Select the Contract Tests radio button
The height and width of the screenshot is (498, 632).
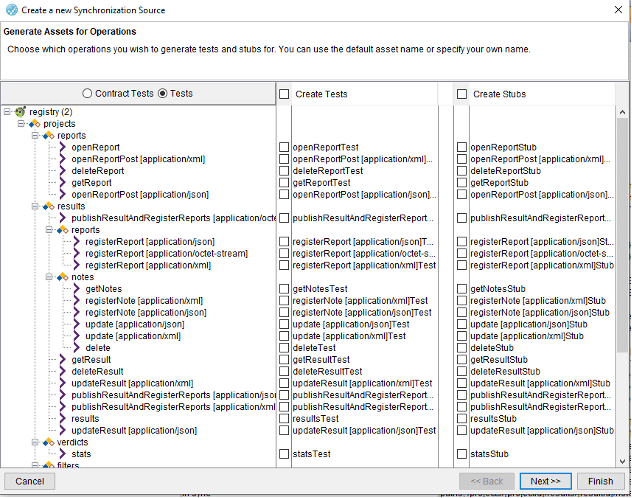(x=88, y=94)
